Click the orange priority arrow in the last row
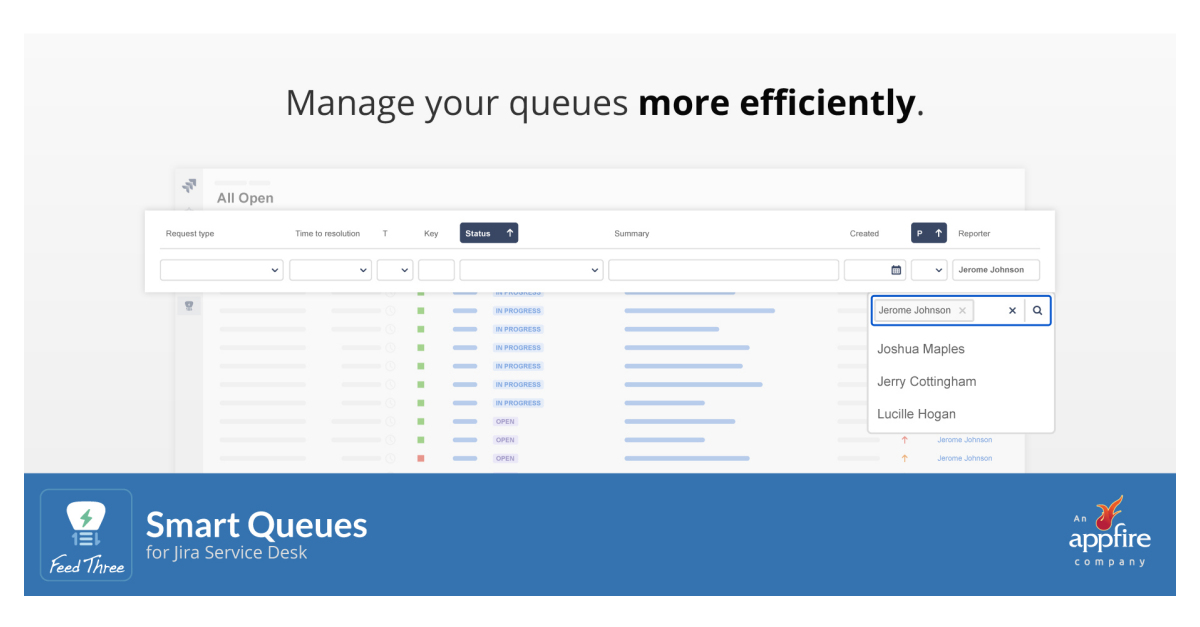Image resolution: width=1200 pixels, height=627 pixels. pos(904,458)
